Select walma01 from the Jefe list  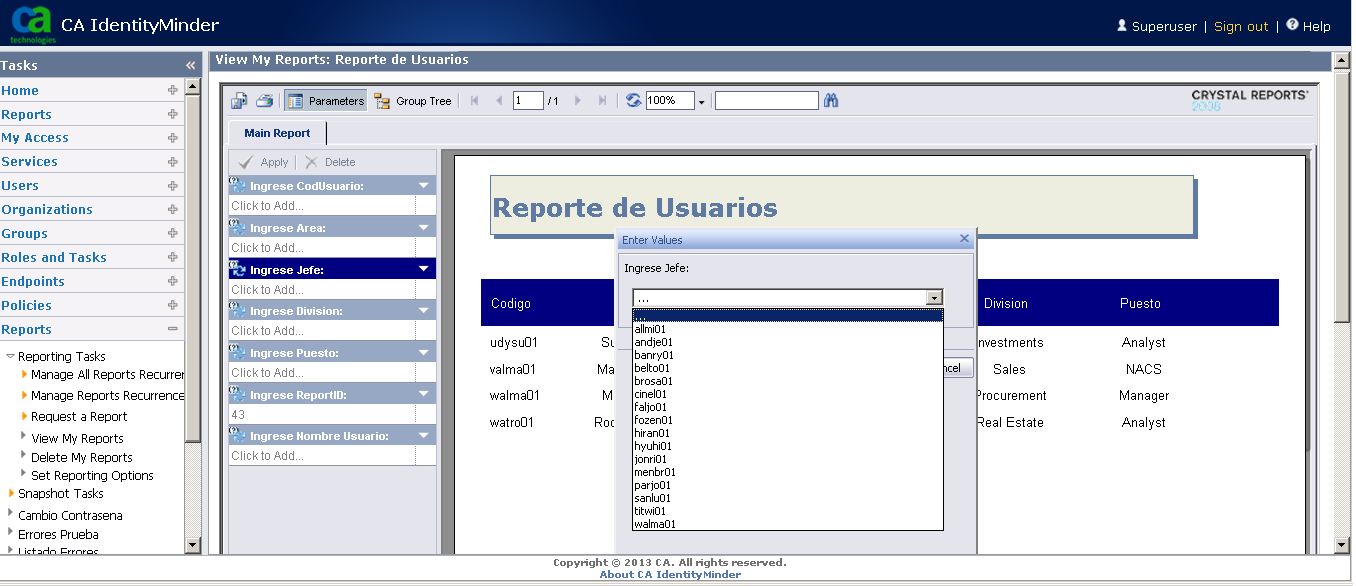click(788, 524)
